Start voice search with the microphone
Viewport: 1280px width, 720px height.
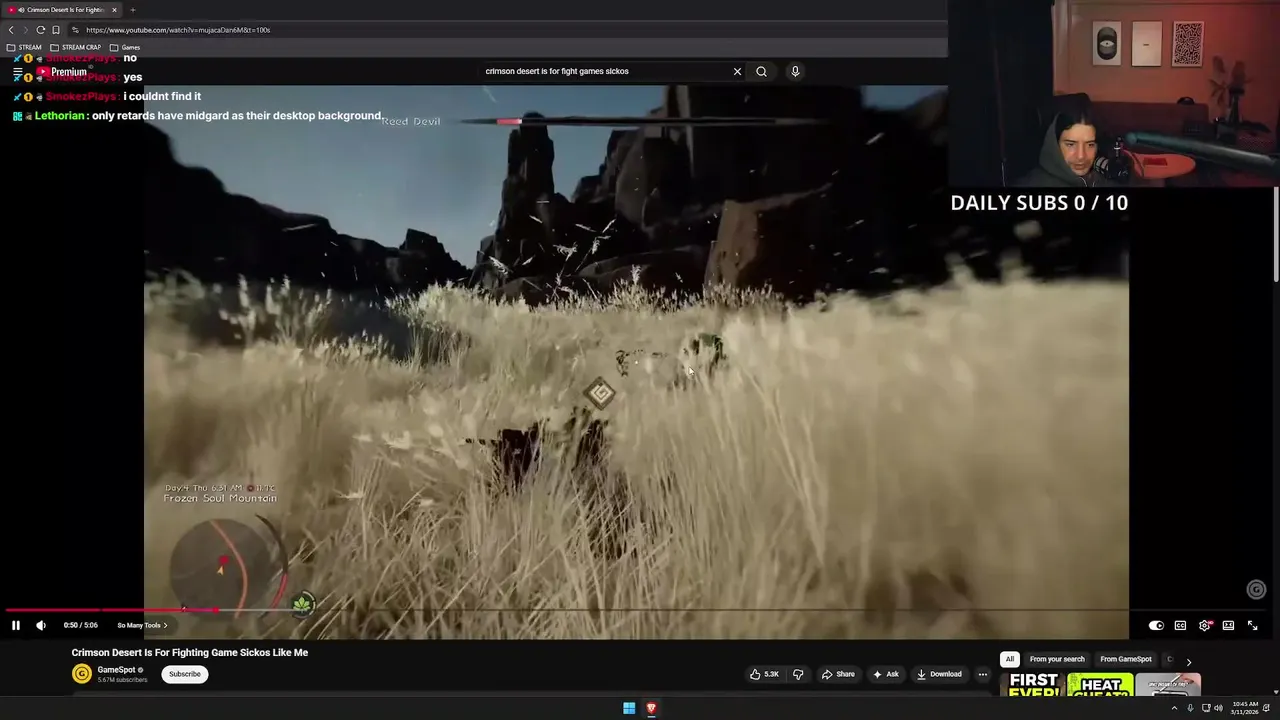tap(795, 71)
